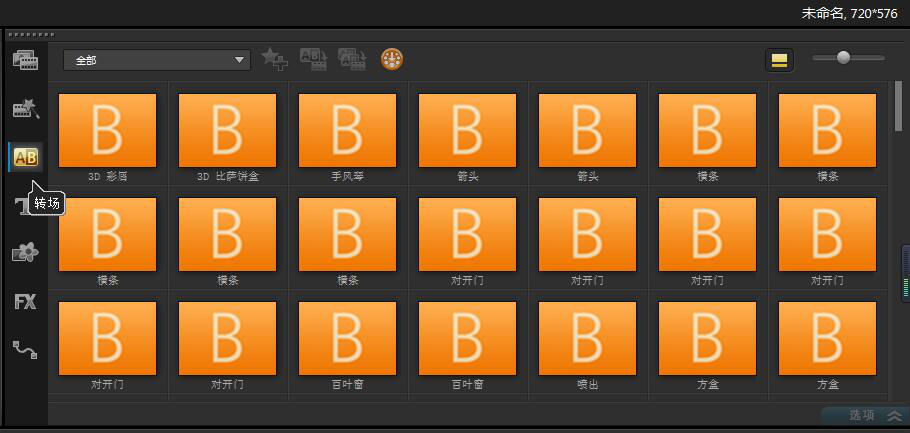Expand the 选项 options panel

click(x=861, y=415)
